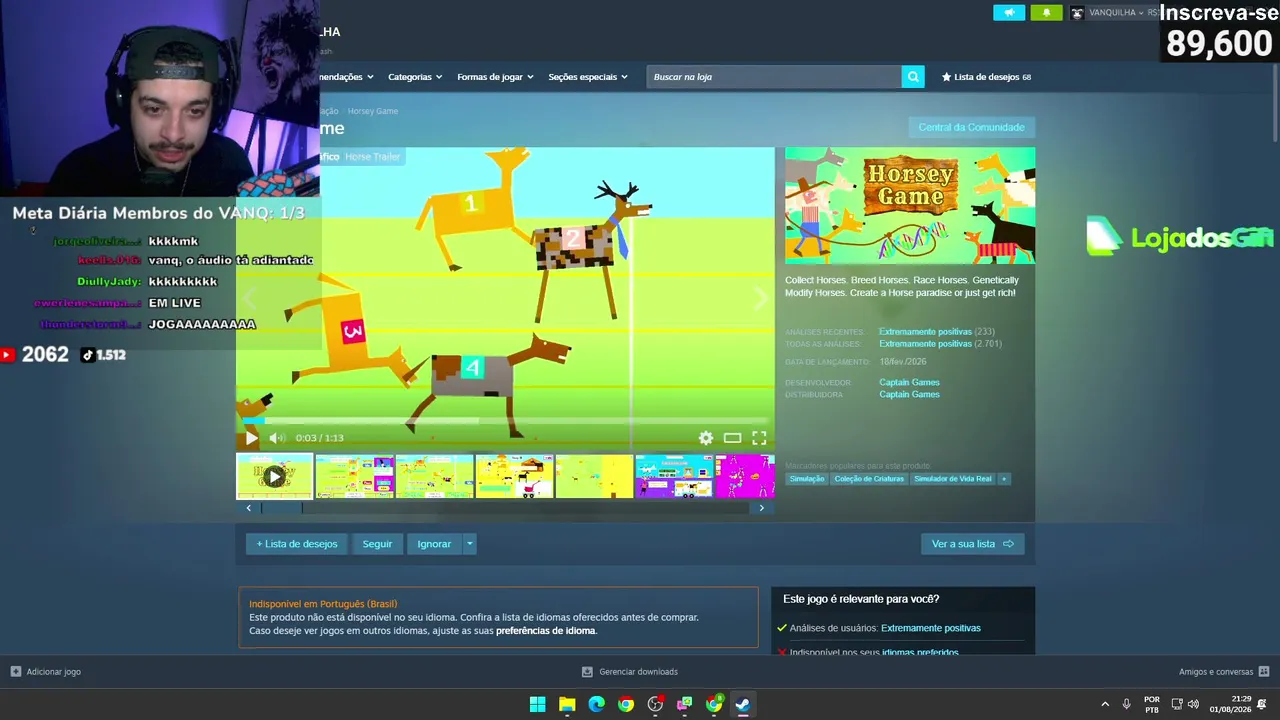
Task: Click the Adicionar jogo plus icon
Action: pyautogui.click(x=15, y=672)
